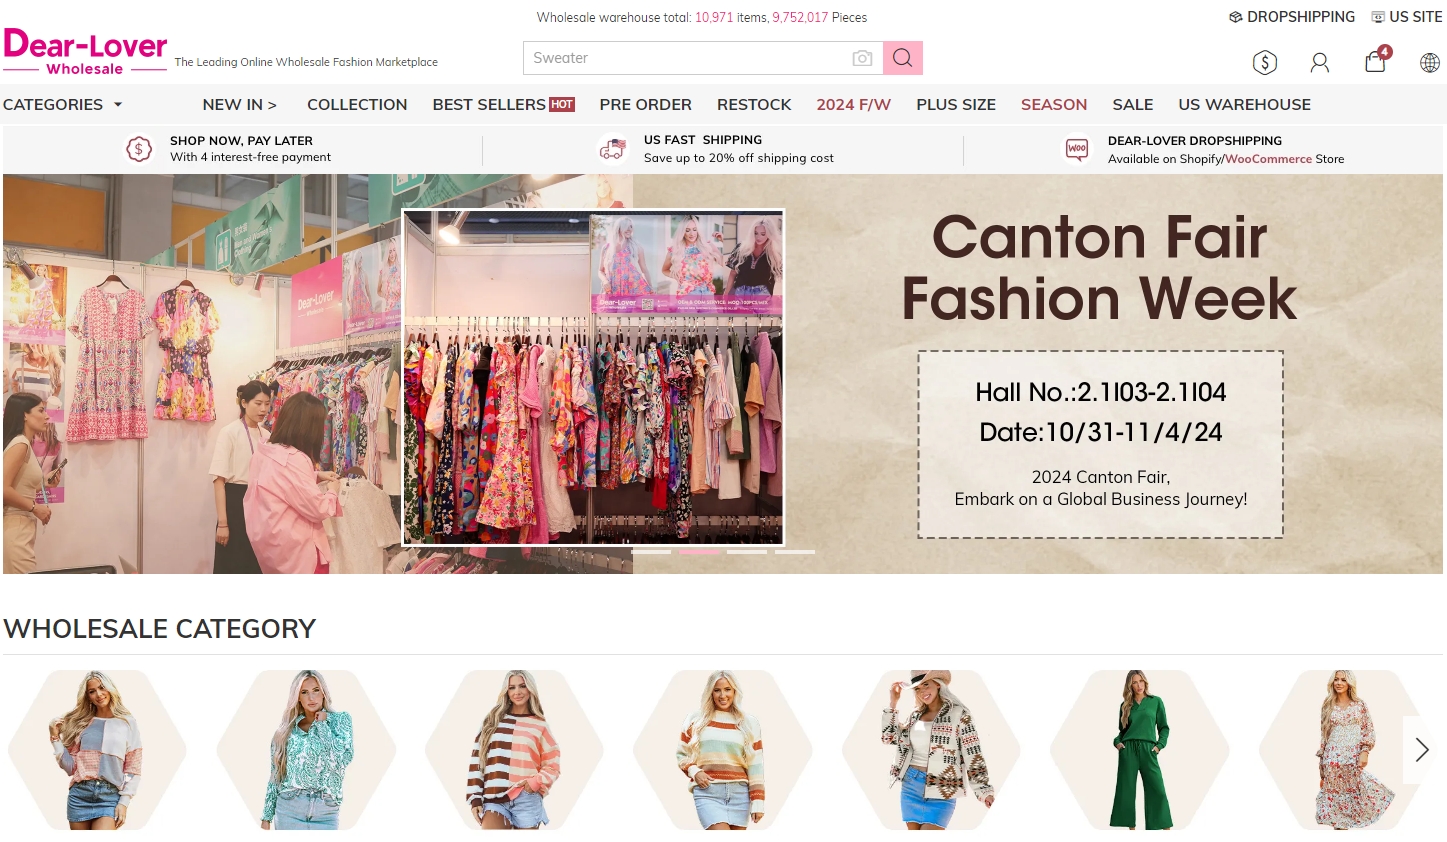Click US FAST SHIPPING text
Viewport: 1447px width, 842px height.
(703, 140)
